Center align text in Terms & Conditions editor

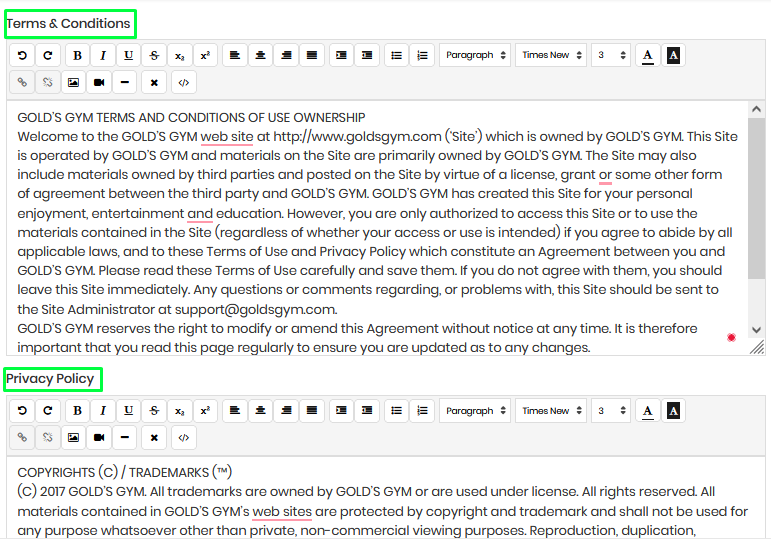pos(260,55)
